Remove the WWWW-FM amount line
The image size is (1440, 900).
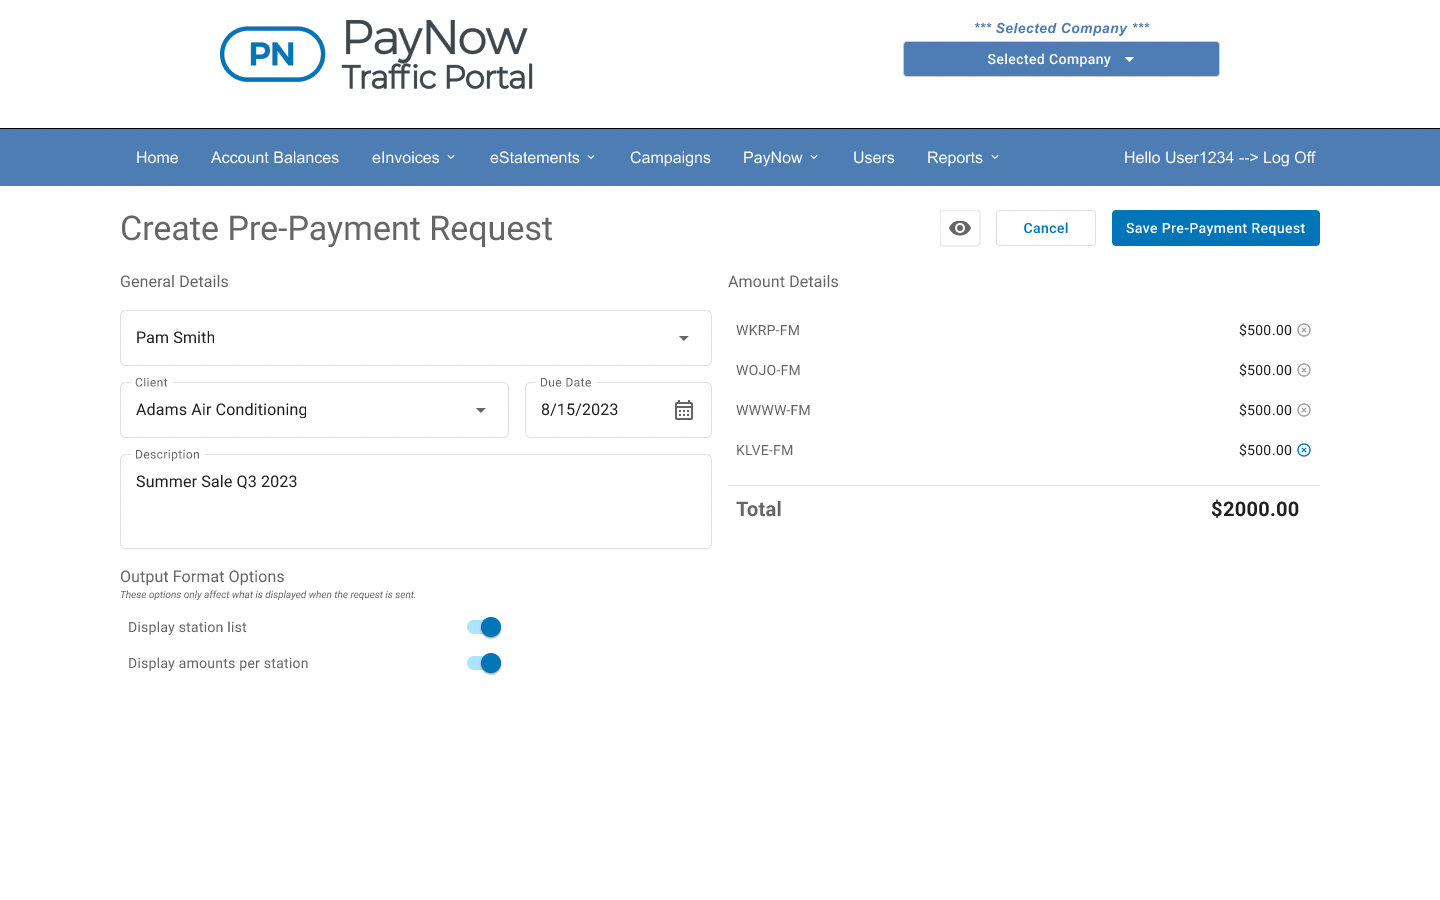pyautogui.click(x=1304, y=410)
